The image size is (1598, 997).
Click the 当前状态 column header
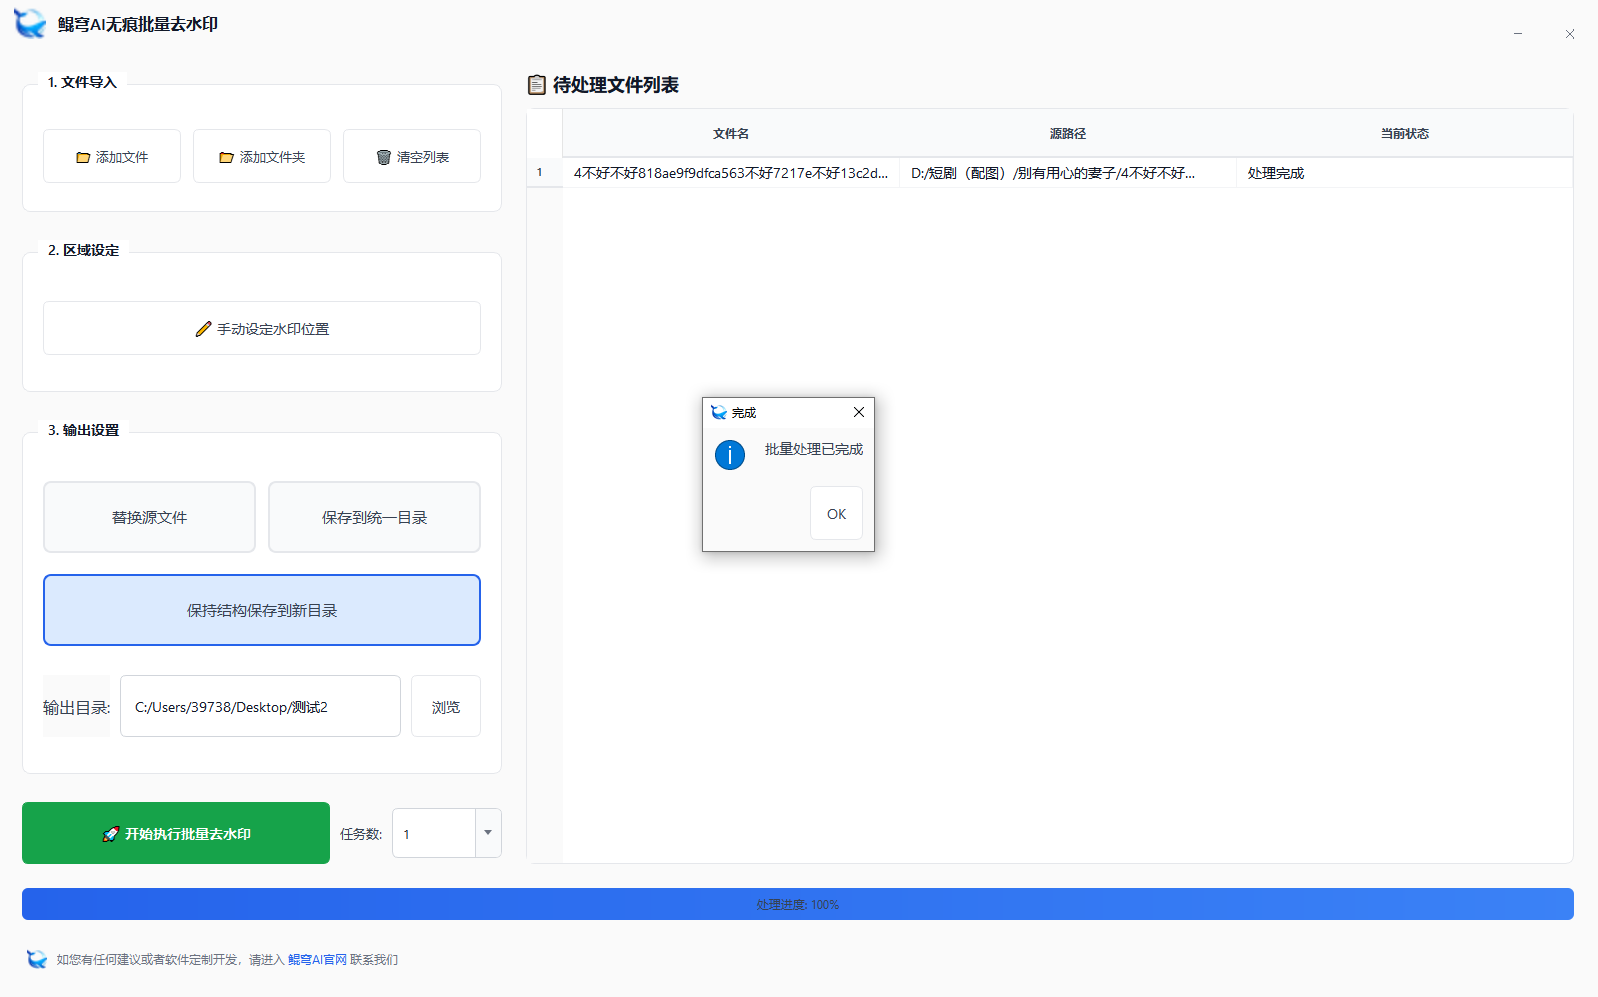1405,133
